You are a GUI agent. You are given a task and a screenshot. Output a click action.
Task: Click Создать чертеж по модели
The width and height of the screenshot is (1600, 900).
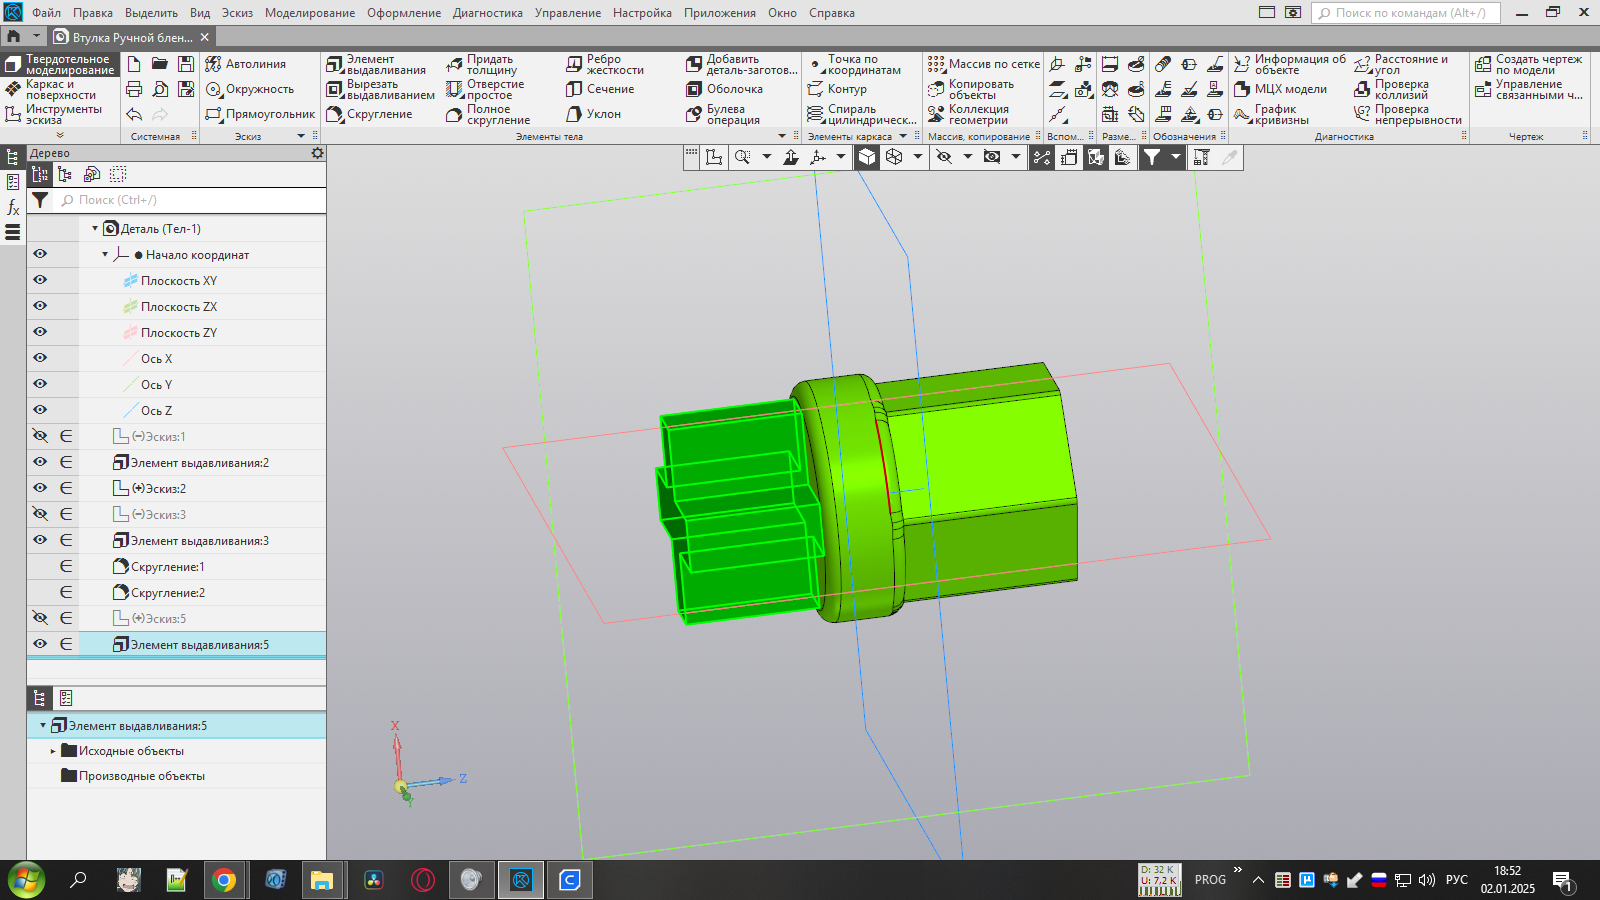[x=1529, y=64]
